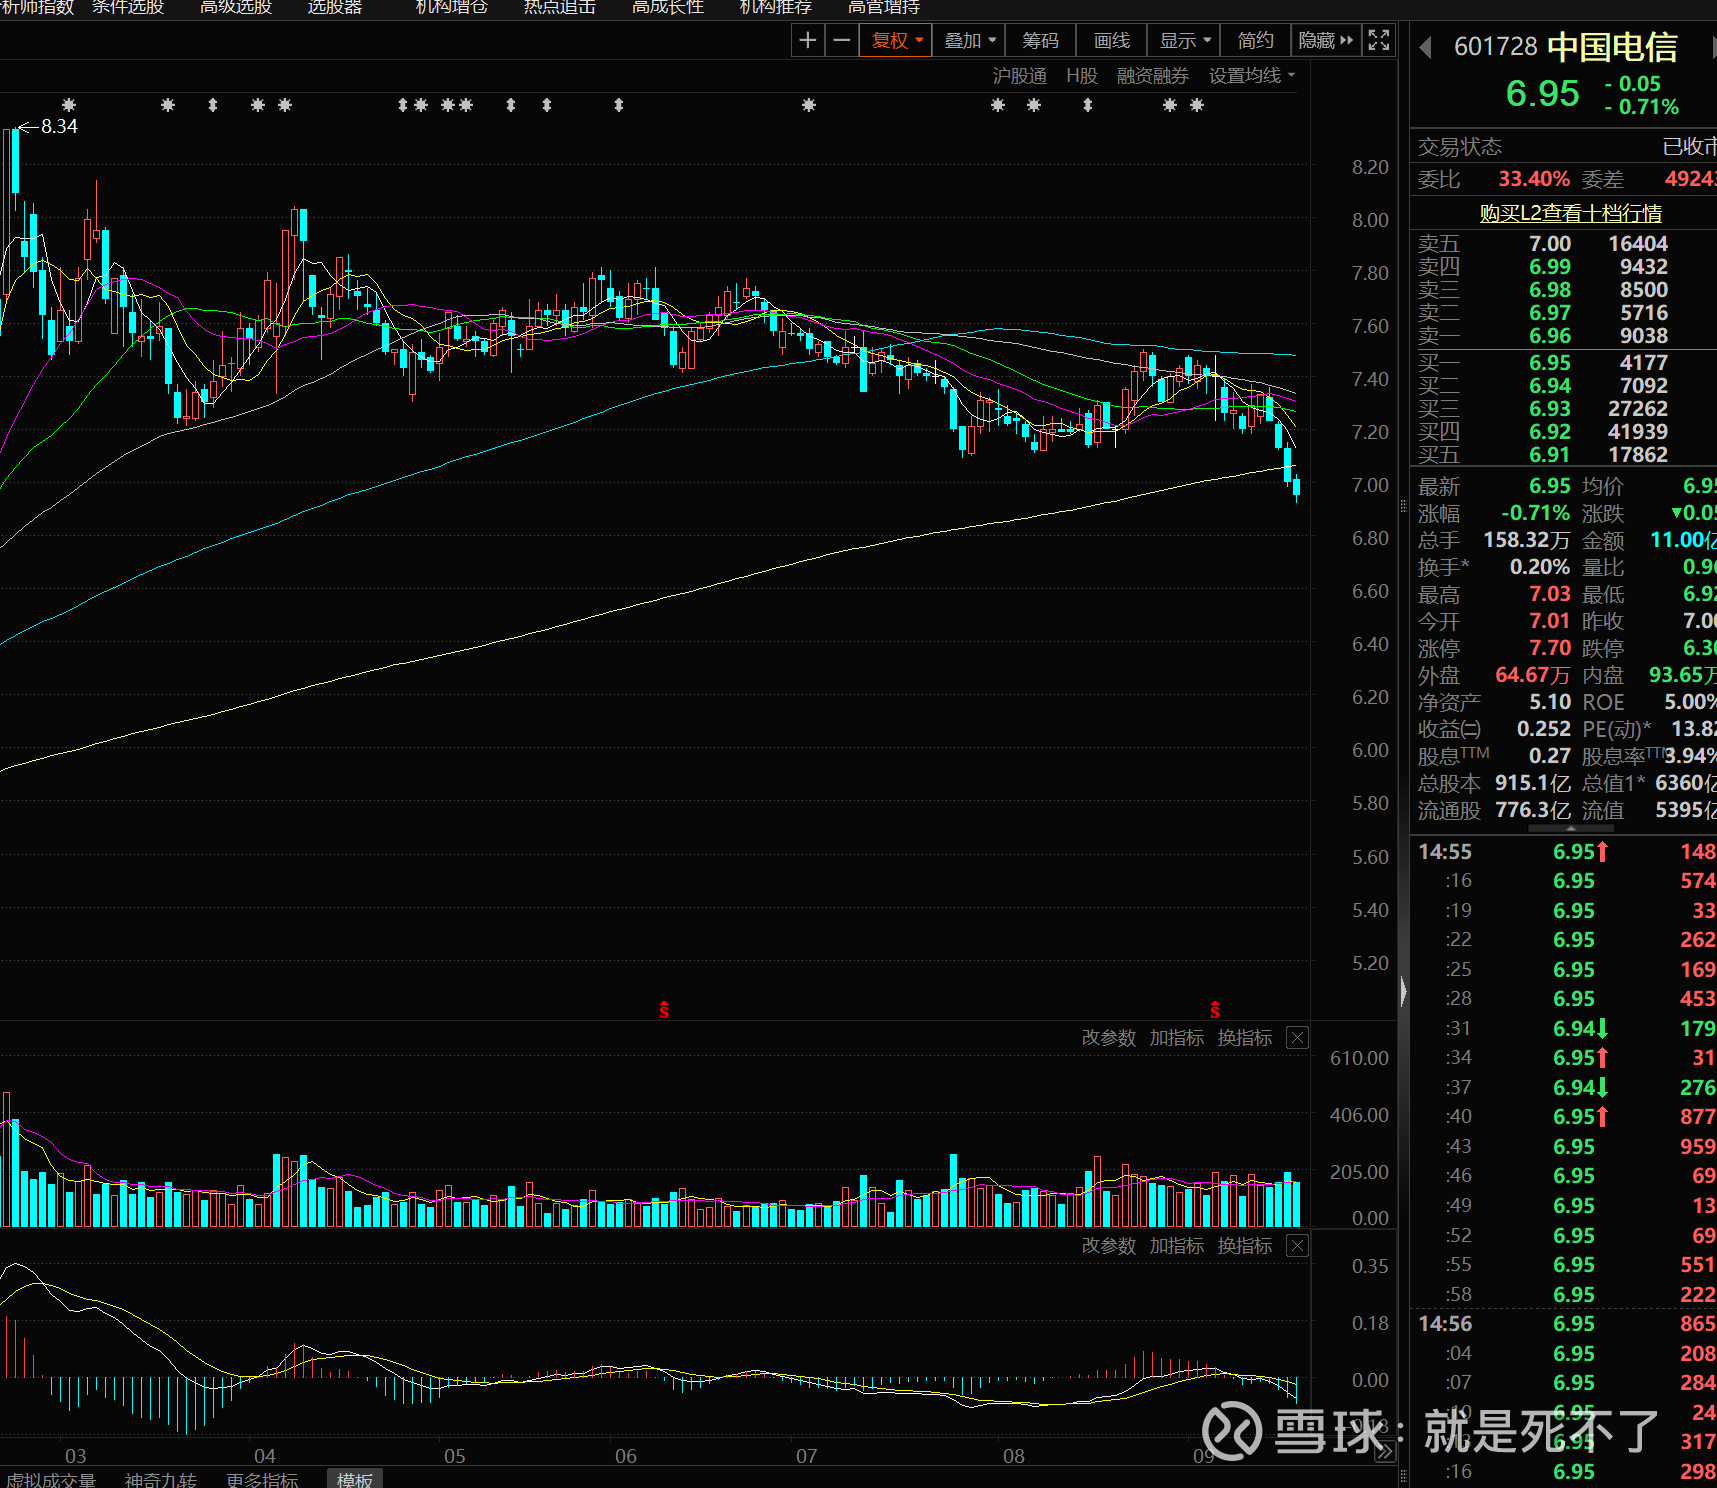
Task: Switch to 简约 simple mode
Action: (1256, 41)
